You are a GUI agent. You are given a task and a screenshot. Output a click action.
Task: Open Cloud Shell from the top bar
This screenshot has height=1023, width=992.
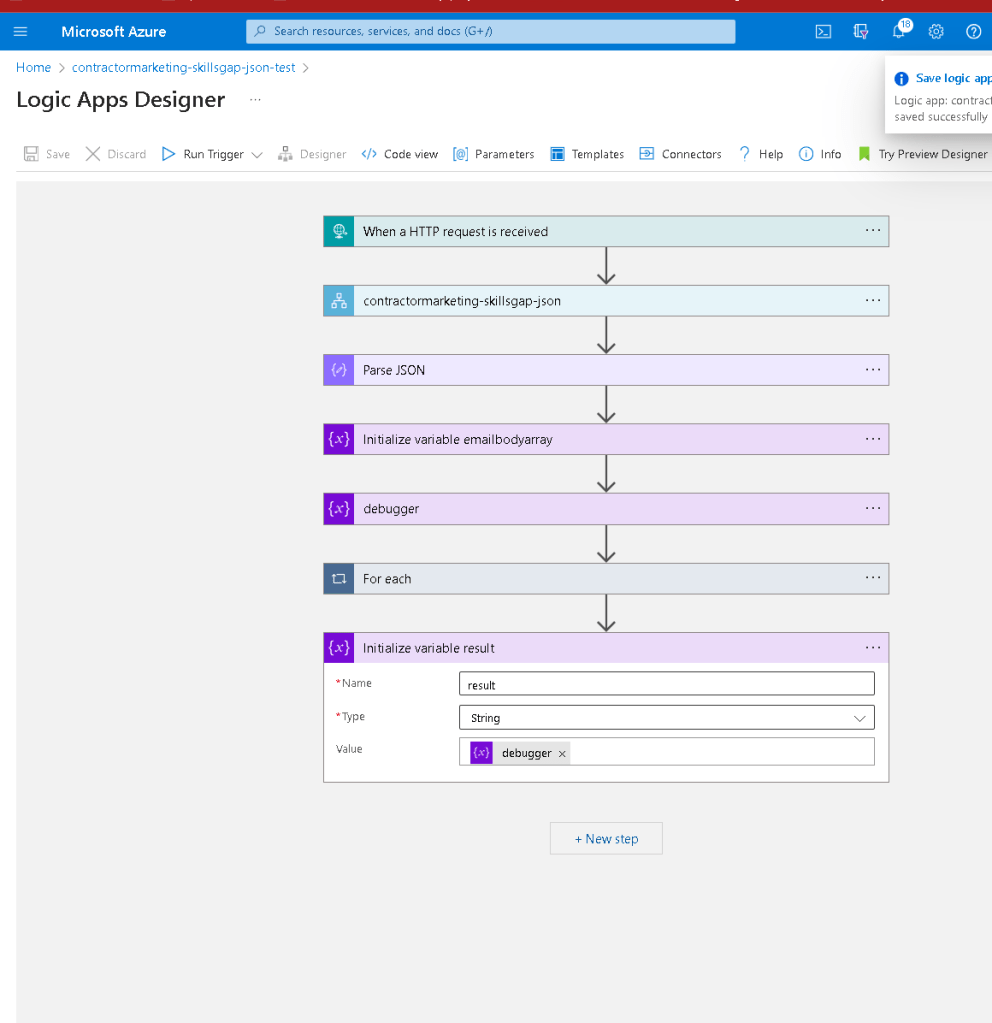tap(823, 31)
